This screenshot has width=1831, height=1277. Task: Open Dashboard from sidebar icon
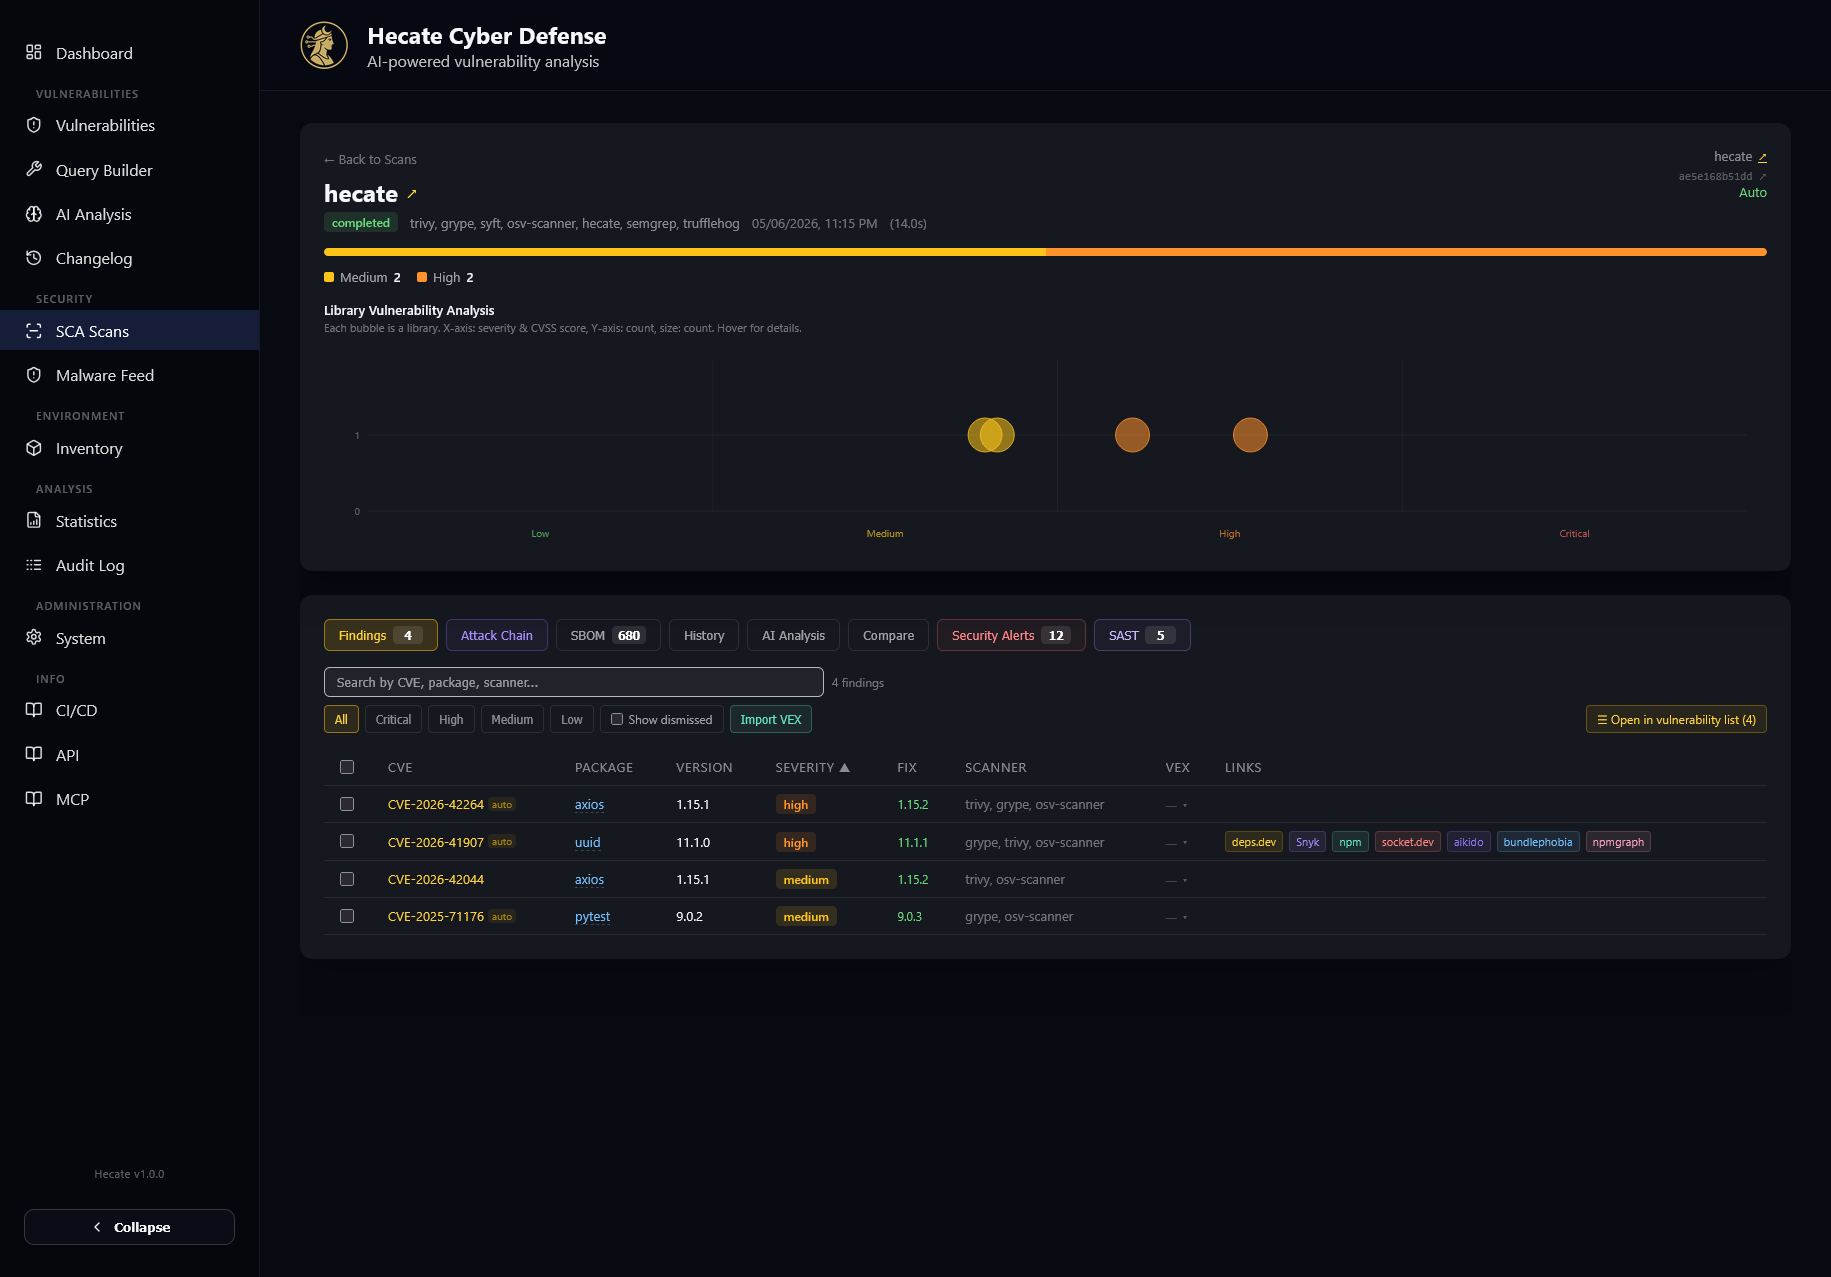point(34,52)
